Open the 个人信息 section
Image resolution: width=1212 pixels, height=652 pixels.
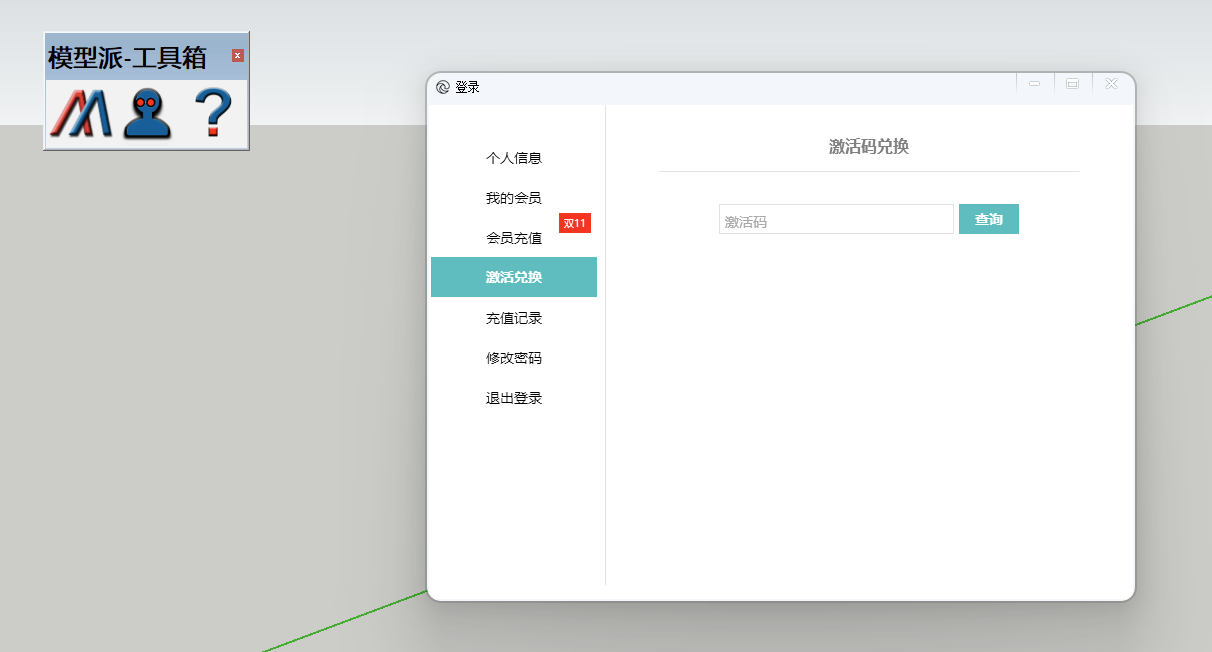(x=513, y=158)
